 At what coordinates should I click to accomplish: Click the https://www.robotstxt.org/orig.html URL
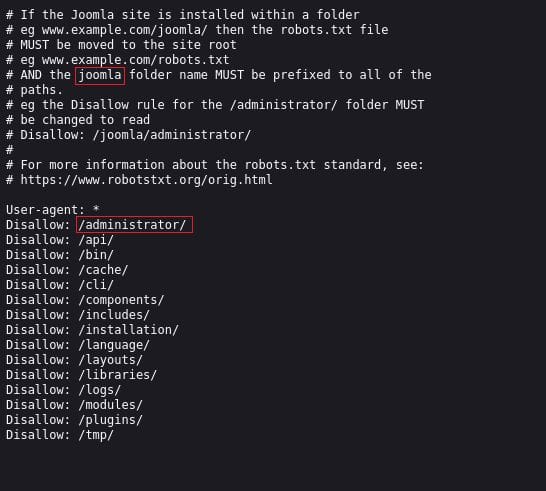(x=146, y=180)
